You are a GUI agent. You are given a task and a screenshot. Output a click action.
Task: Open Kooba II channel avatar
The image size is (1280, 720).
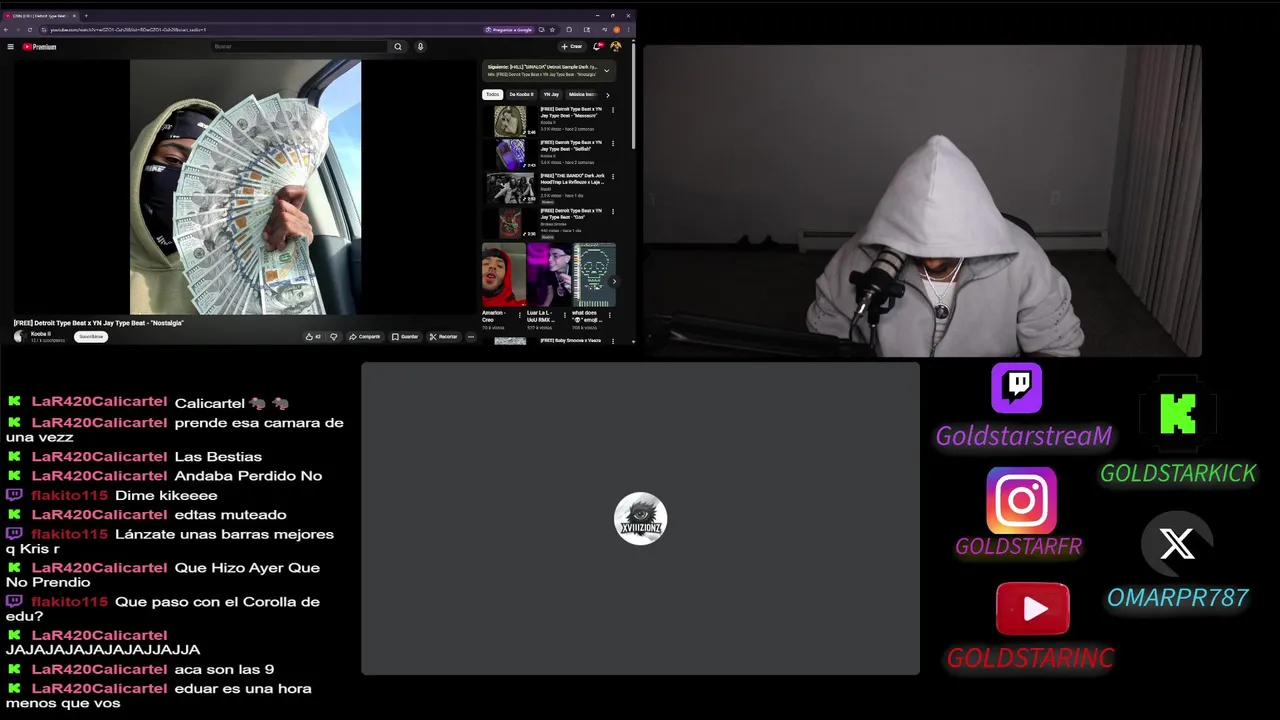19,337
